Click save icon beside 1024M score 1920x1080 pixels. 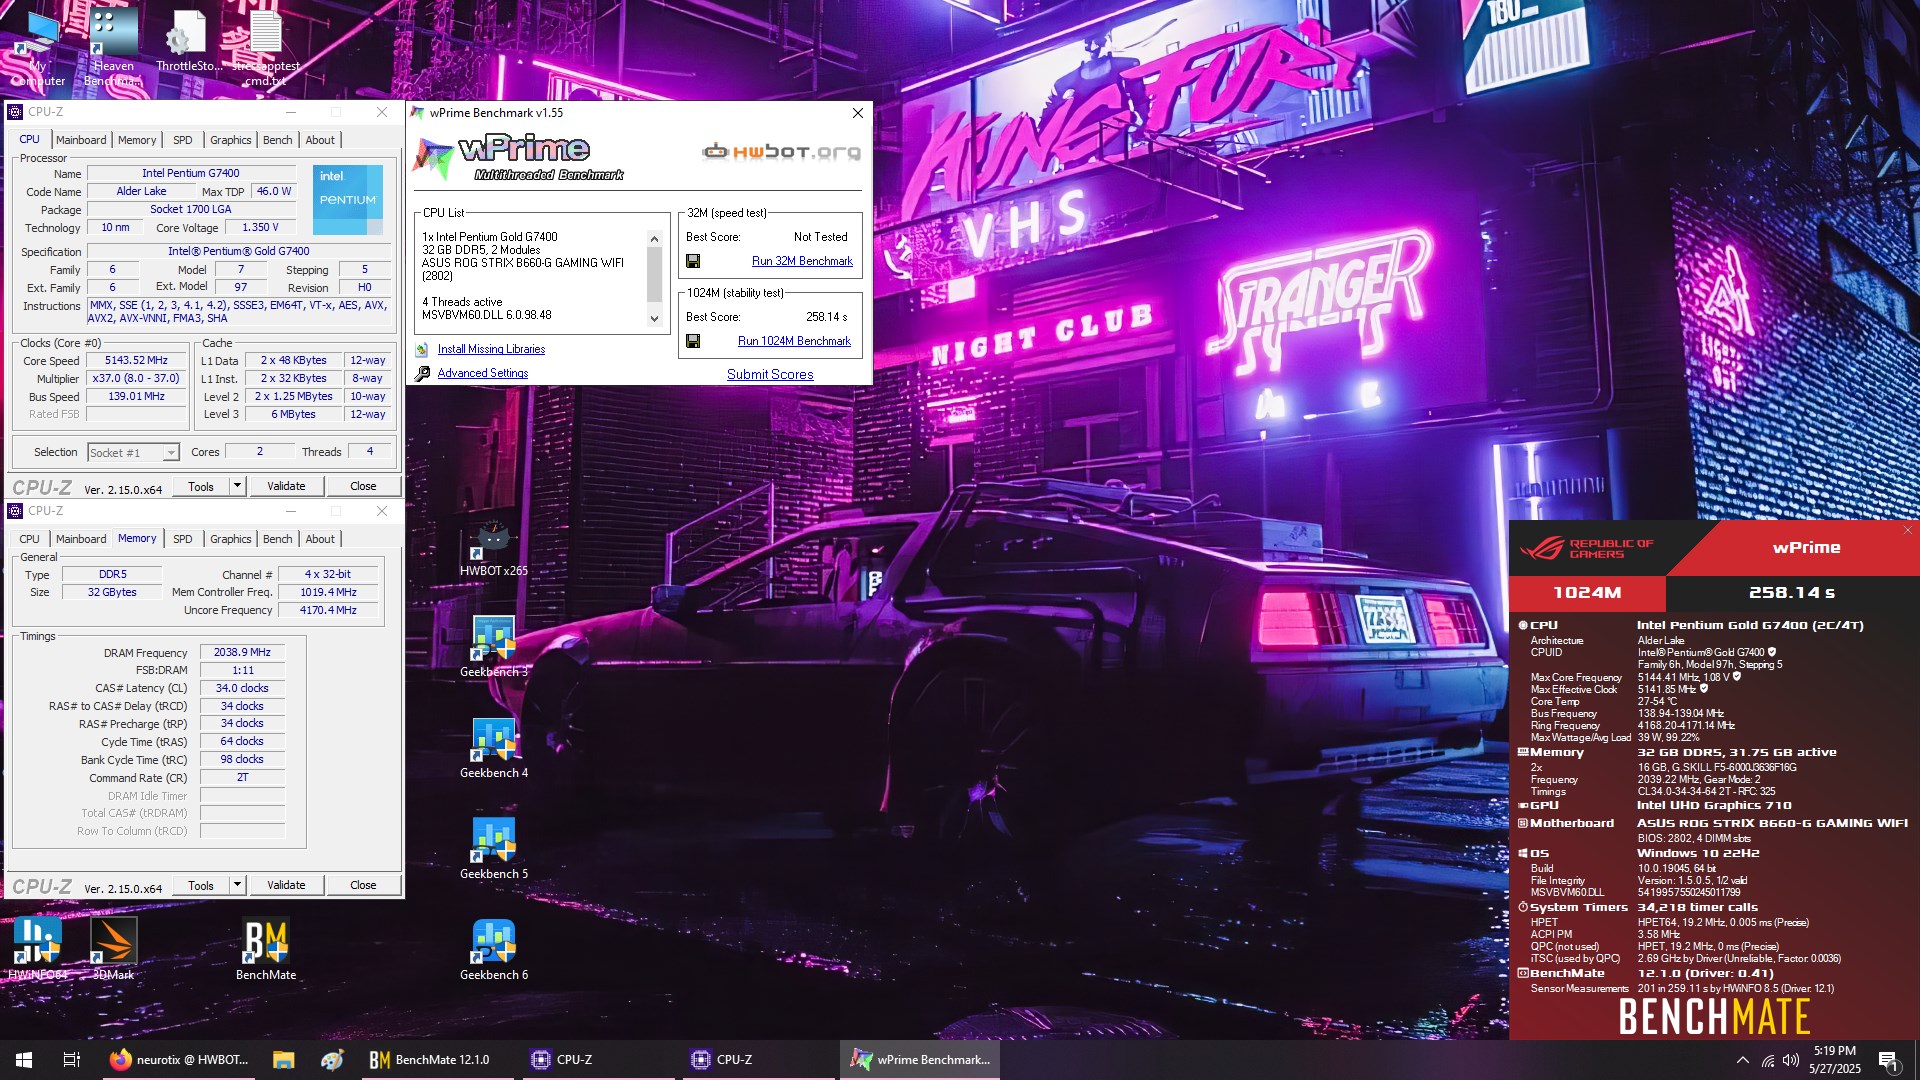pos(693,341)
